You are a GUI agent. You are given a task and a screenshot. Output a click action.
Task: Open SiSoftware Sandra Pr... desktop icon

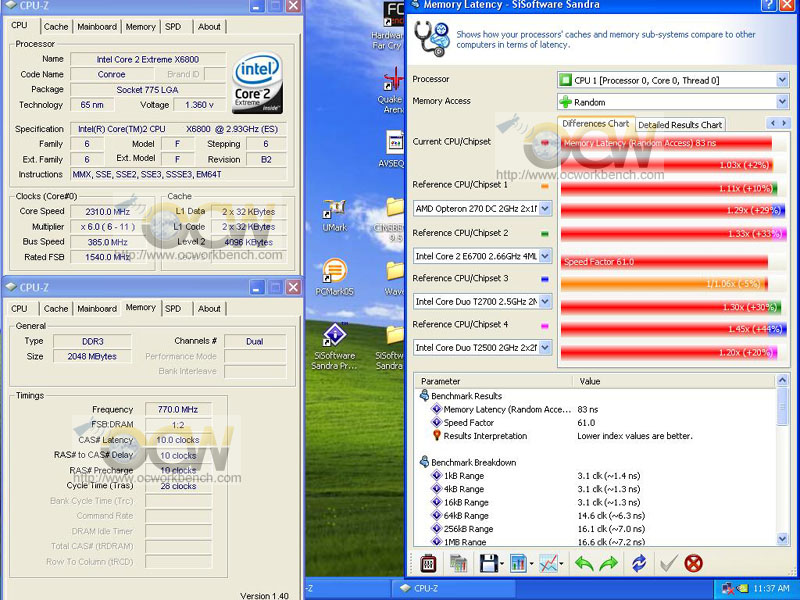point(335,347)
